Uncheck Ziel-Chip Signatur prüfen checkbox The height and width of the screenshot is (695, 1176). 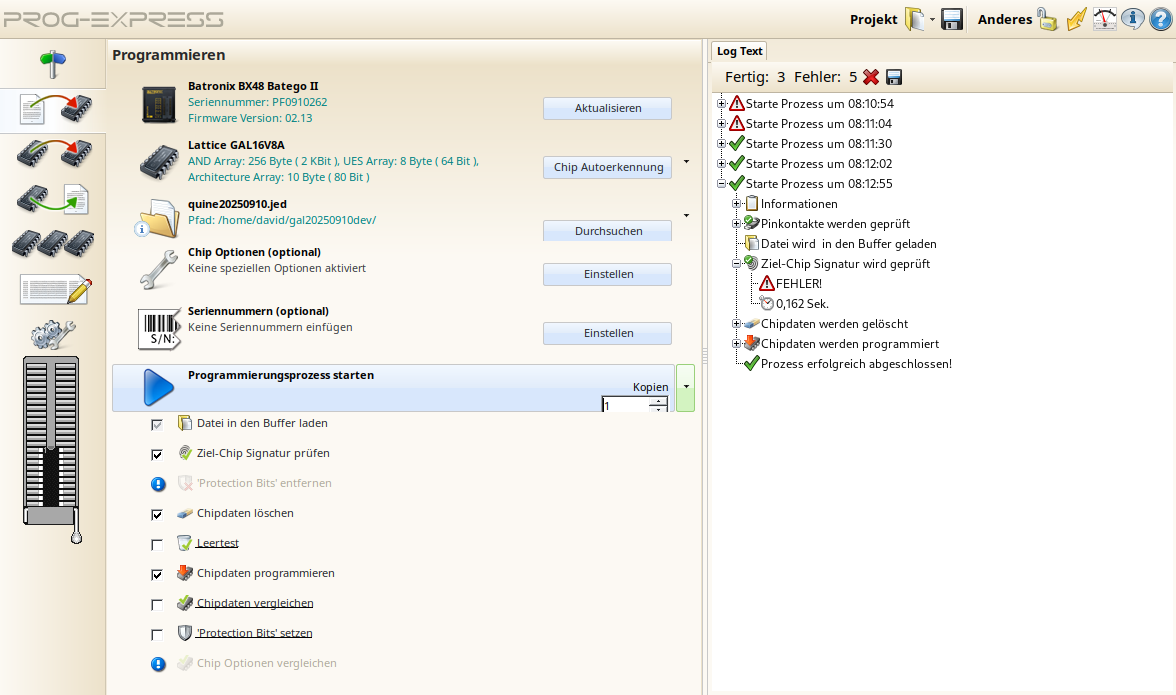pyautogui.click(x=157, y=454)
